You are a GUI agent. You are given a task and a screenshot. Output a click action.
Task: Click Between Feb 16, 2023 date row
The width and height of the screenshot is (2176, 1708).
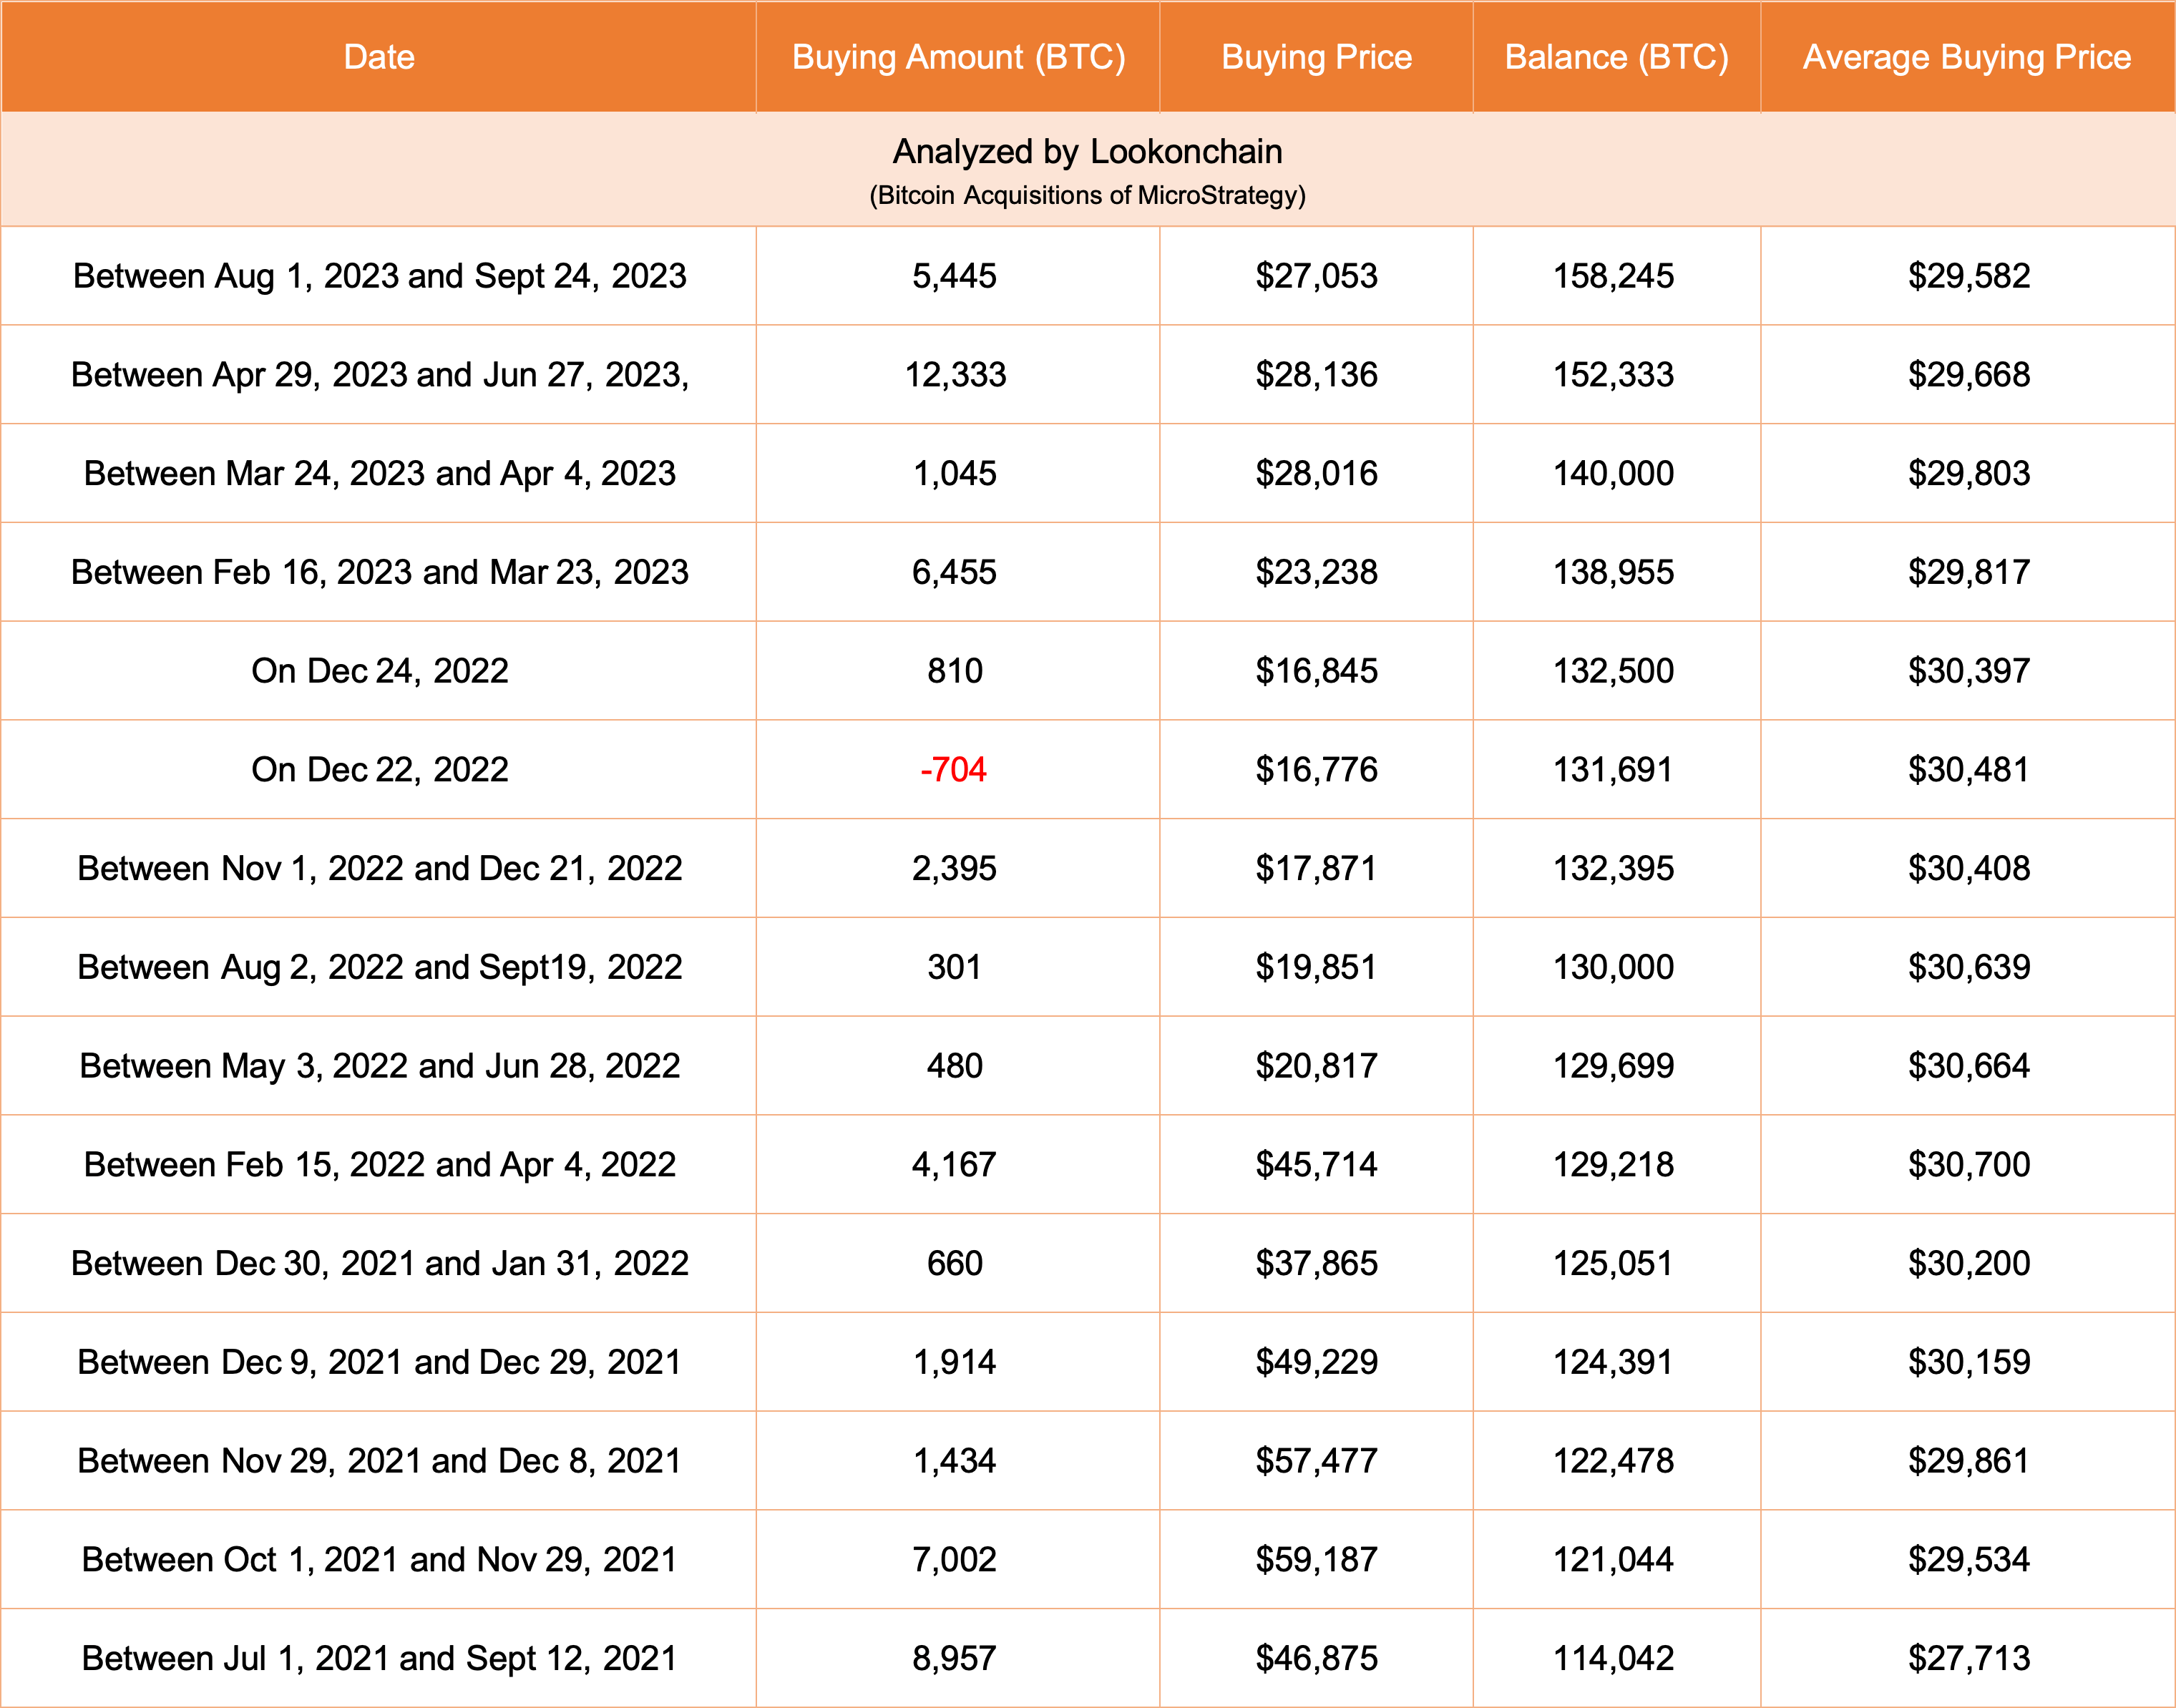(x=379, y=572)
